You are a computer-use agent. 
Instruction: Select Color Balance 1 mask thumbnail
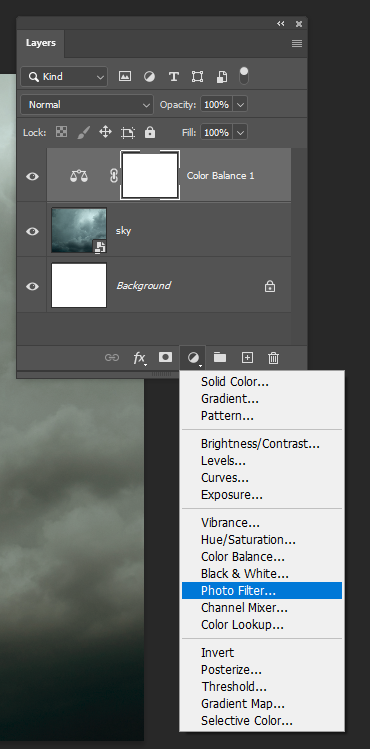click(150, 175)
